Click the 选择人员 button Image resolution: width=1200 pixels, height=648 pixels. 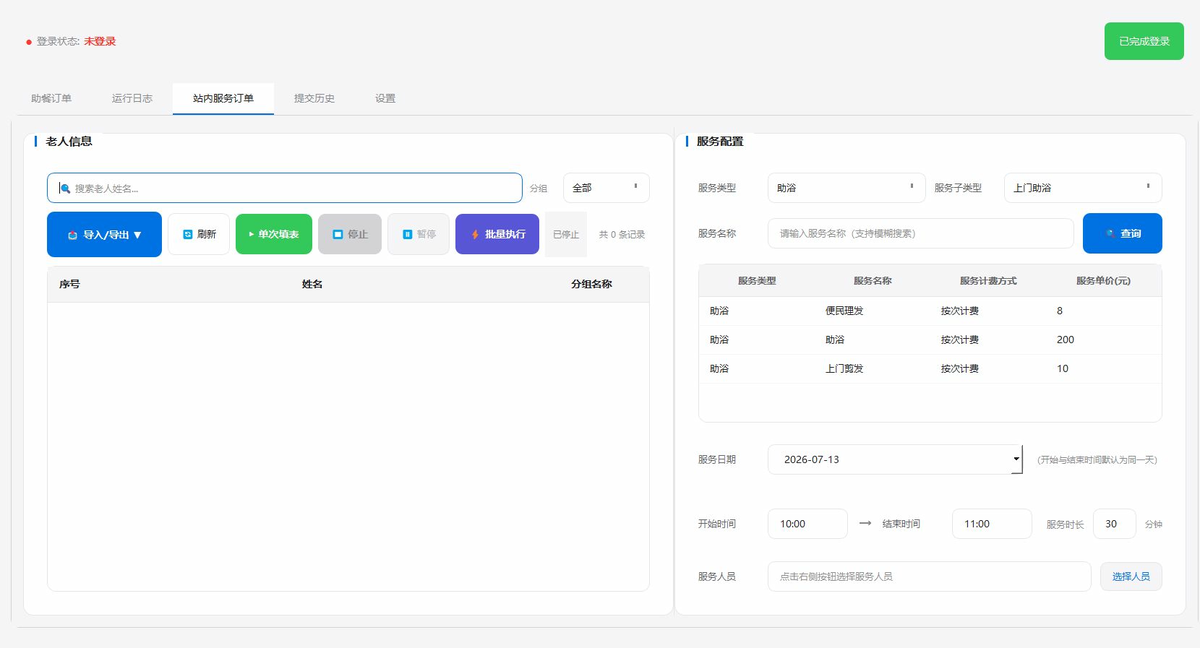[x=1131, y=576]
